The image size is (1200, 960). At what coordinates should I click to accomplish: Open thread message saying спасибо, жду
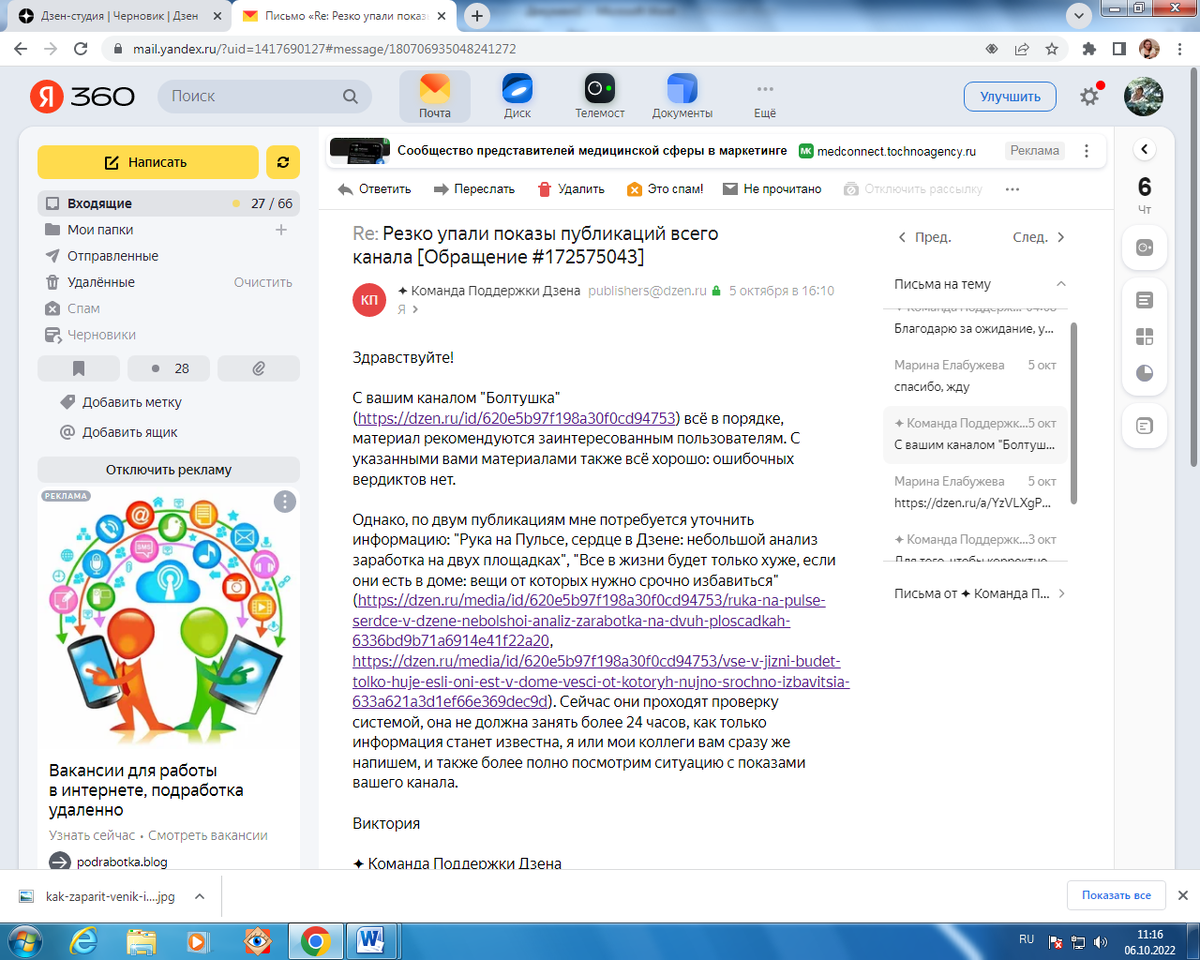coord(975,376)
